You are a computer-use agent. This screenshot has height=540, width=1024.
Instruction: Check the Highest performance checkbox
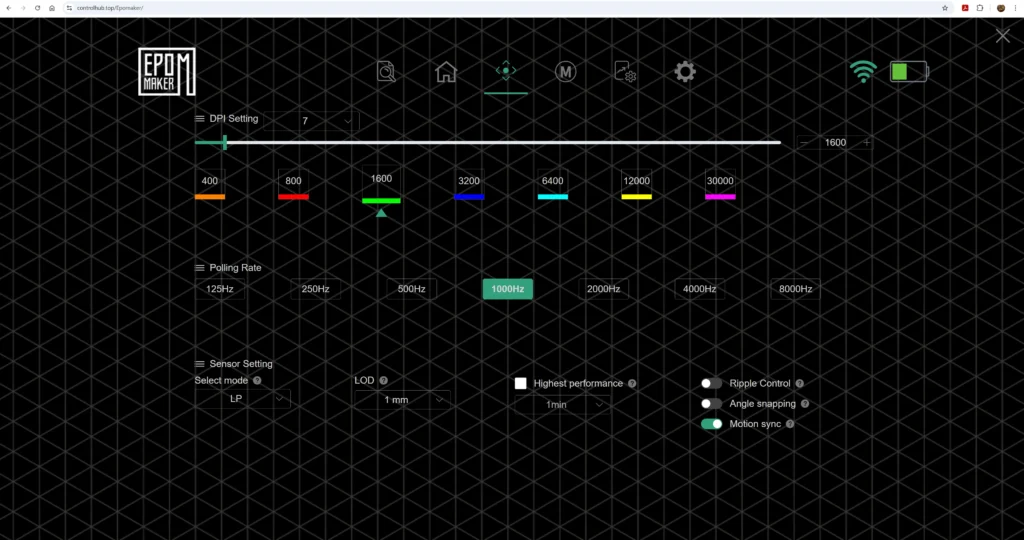point(521,383)
